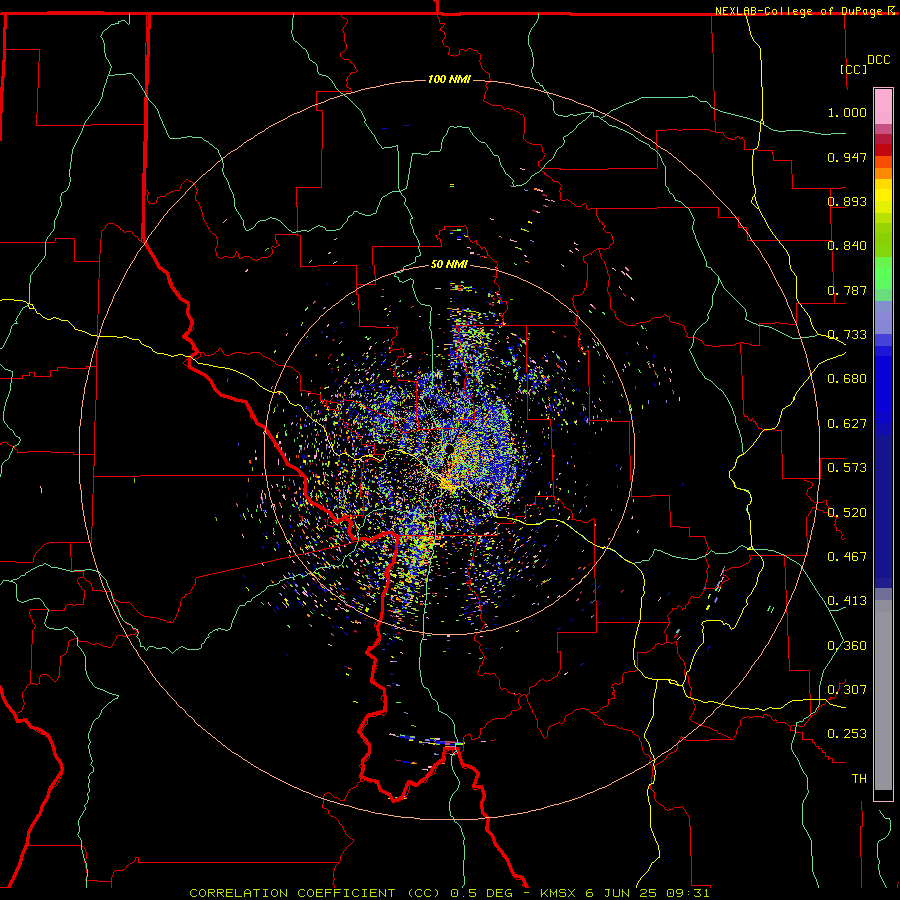Viewport: 900px width, 900px height.
Task: Click the 0.413 legend value
Action: (x=847, y=601)
